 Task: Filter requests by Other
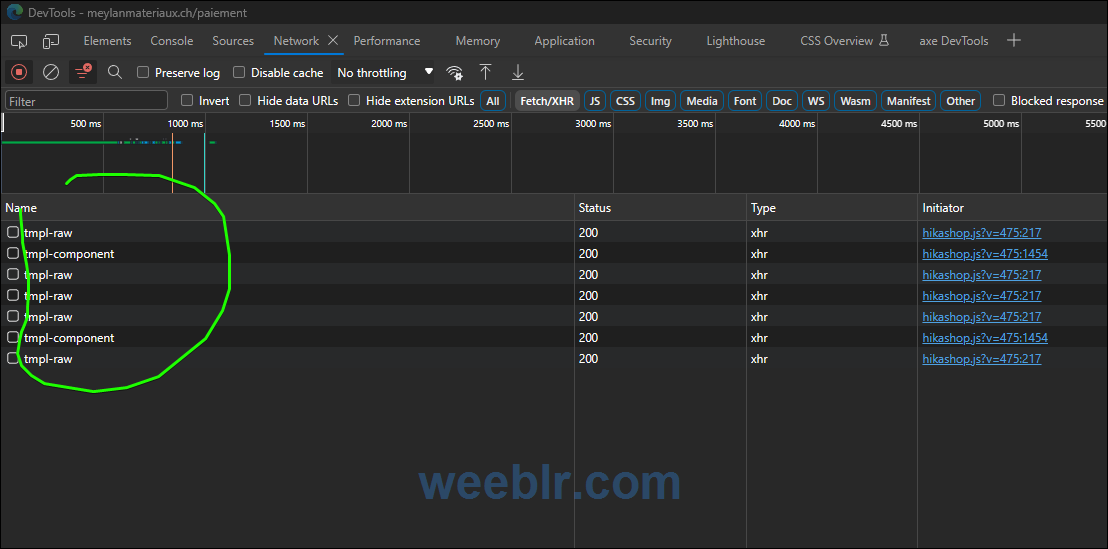(960, 101)
